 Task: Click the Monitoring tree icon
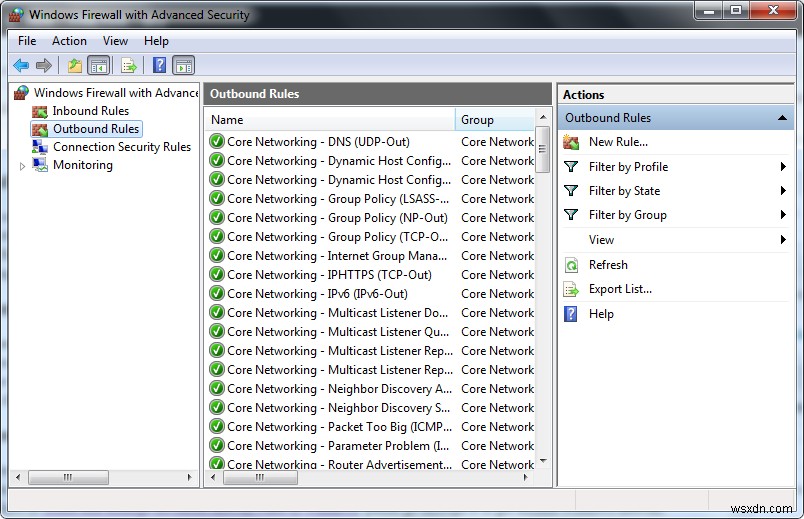[40, 165]
